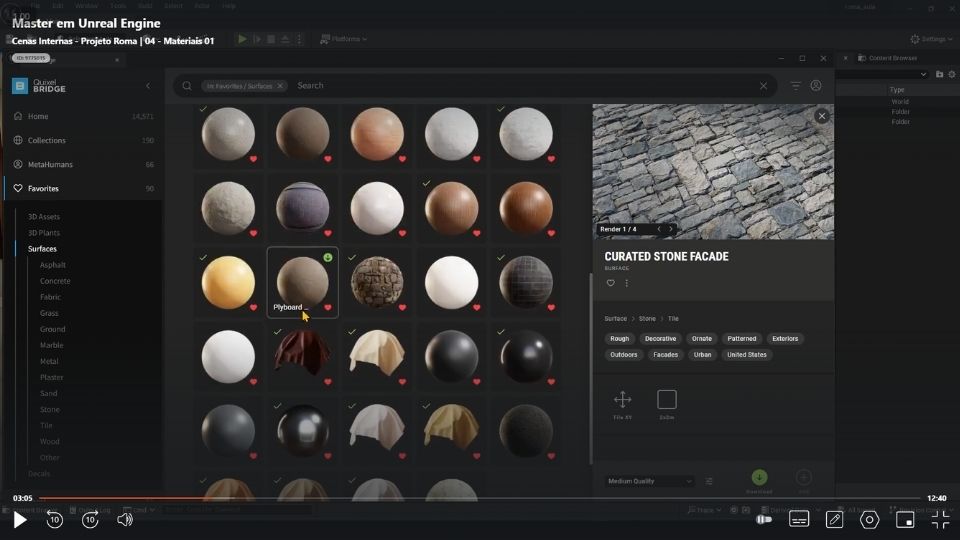The width and height of the screenshot is (960, 540).
Task: Click the playback speed icon
Action: [x=763, y=519]
